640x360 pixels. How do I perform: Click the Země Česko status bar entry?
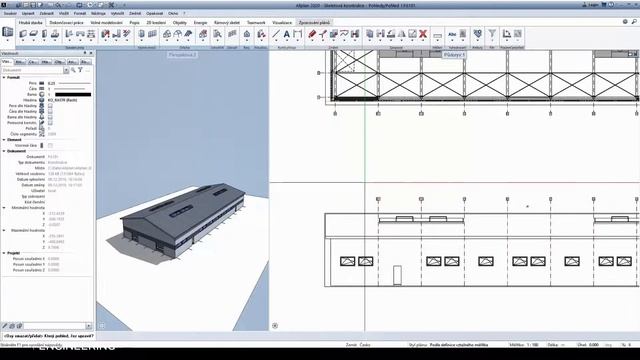[x=358, y=345]
